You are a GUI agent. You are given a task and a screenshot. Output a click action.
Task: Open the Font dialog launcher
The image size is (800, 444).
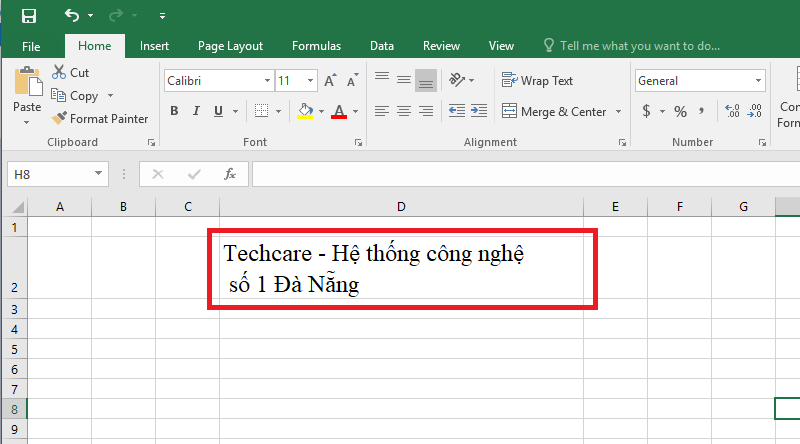358,143
